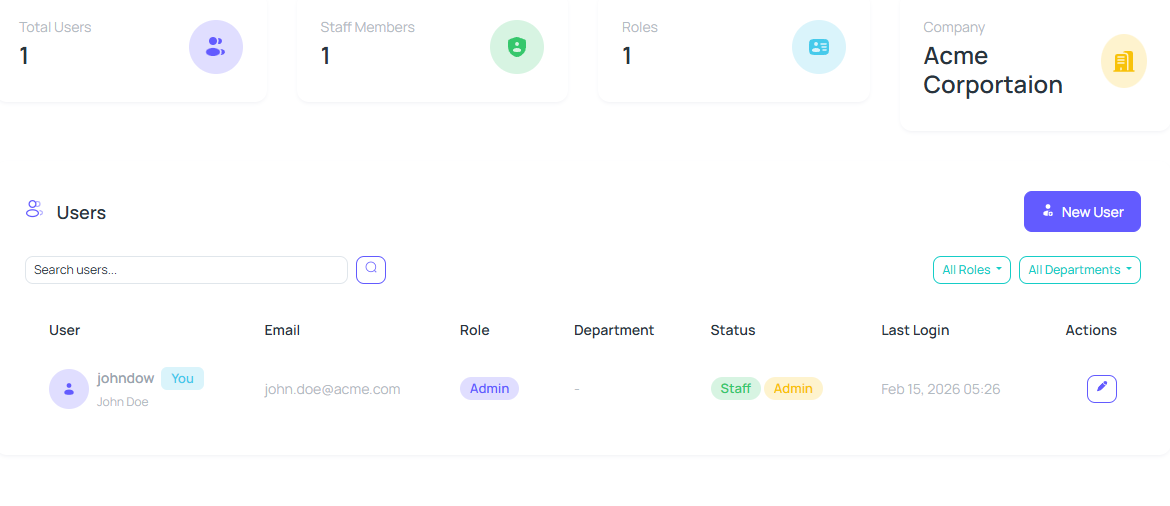Click johndow's user avatar icon
Viewport: 1170px width, 506px height.
69,389
